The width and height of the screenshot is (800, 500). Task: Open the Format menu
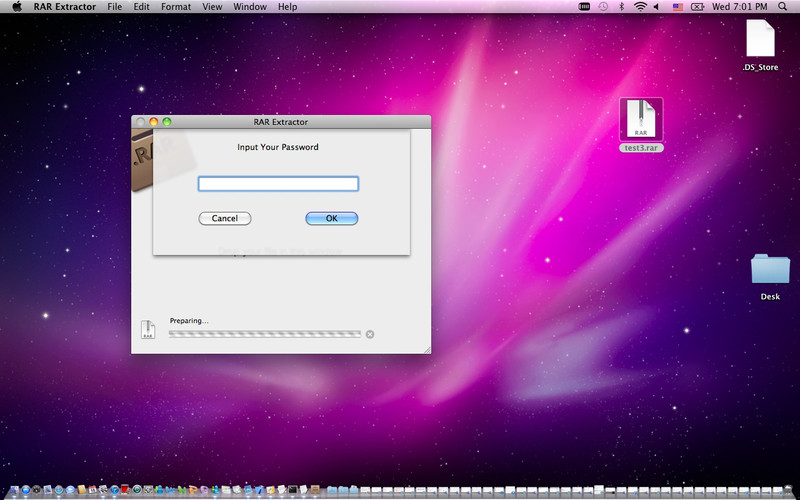[176, 7]
